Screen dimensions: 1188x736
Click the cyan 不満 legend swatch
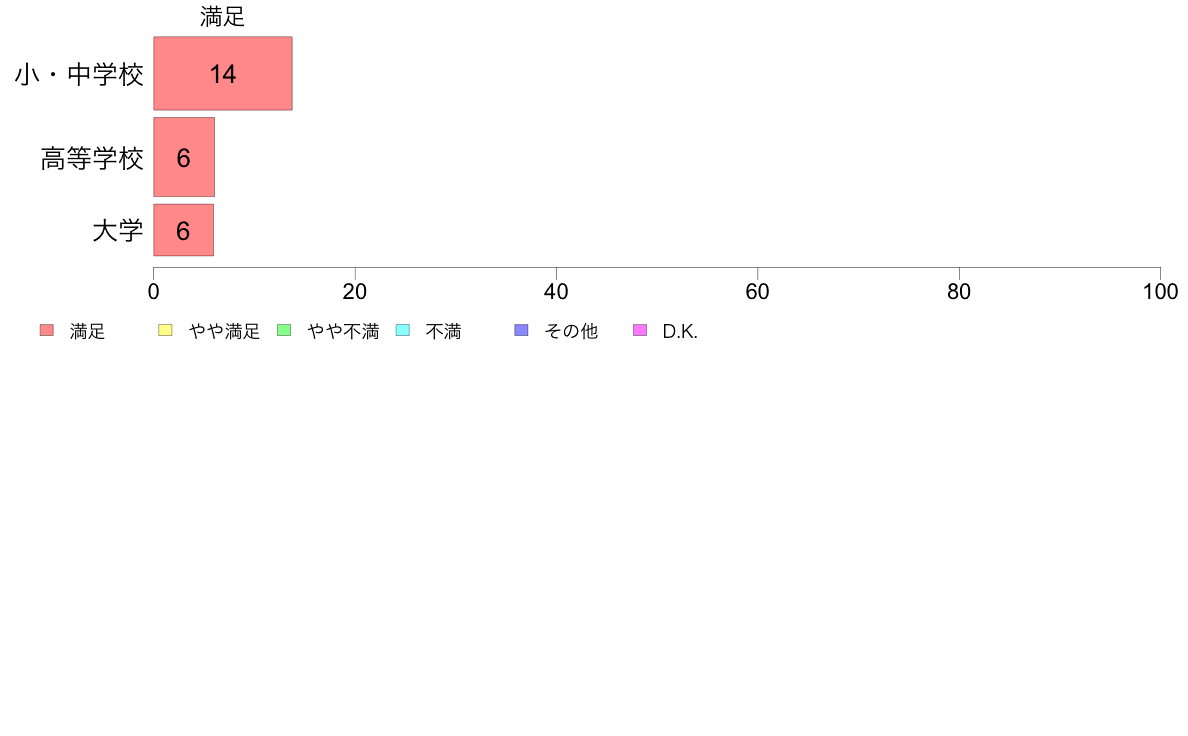pyautogui.click(x=403, y=330)
